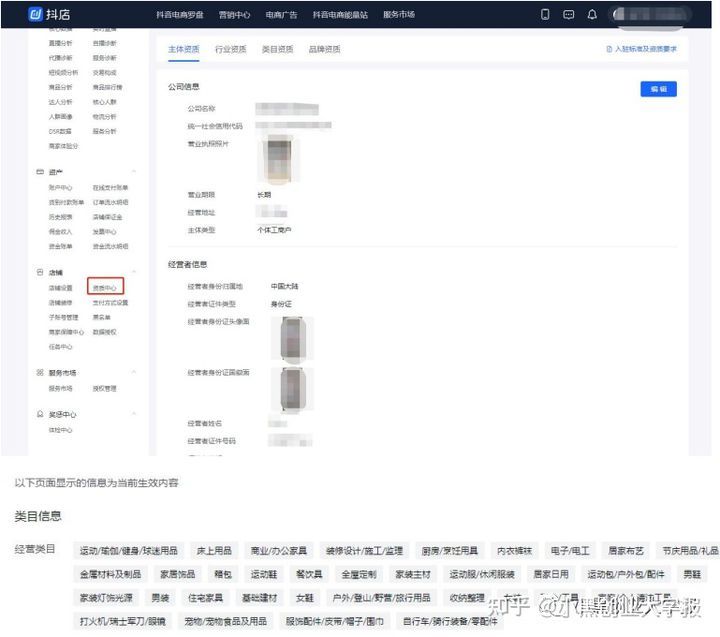Open 账户中心 in the sidebar
This screenshot has height=637, width=720.
(x=61, y=188)
